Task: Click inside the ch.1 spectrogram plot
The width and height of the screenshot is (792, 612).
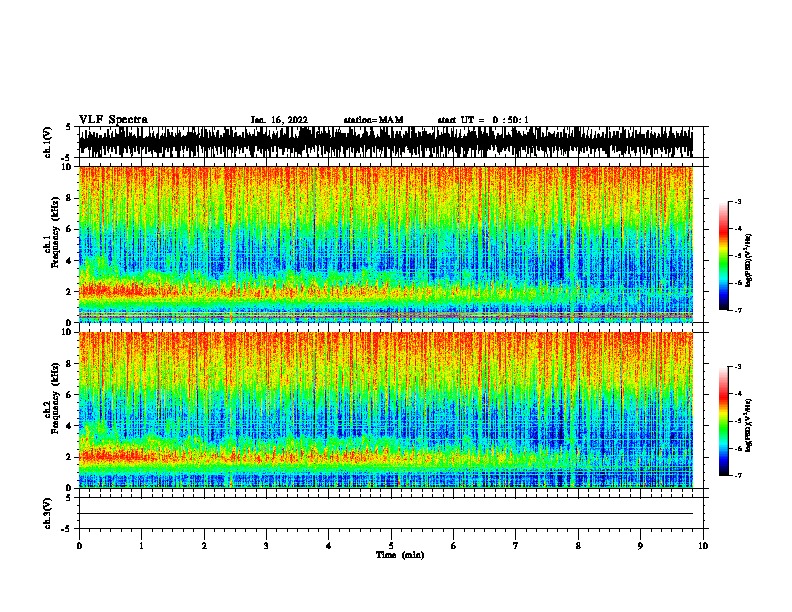Action: [x=385, y=244]
